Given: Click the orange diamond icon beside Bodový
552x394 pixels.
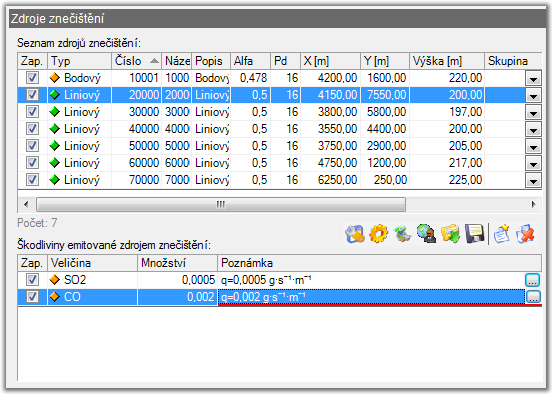Looking at the screenshot, I should (x=55, y=77).
